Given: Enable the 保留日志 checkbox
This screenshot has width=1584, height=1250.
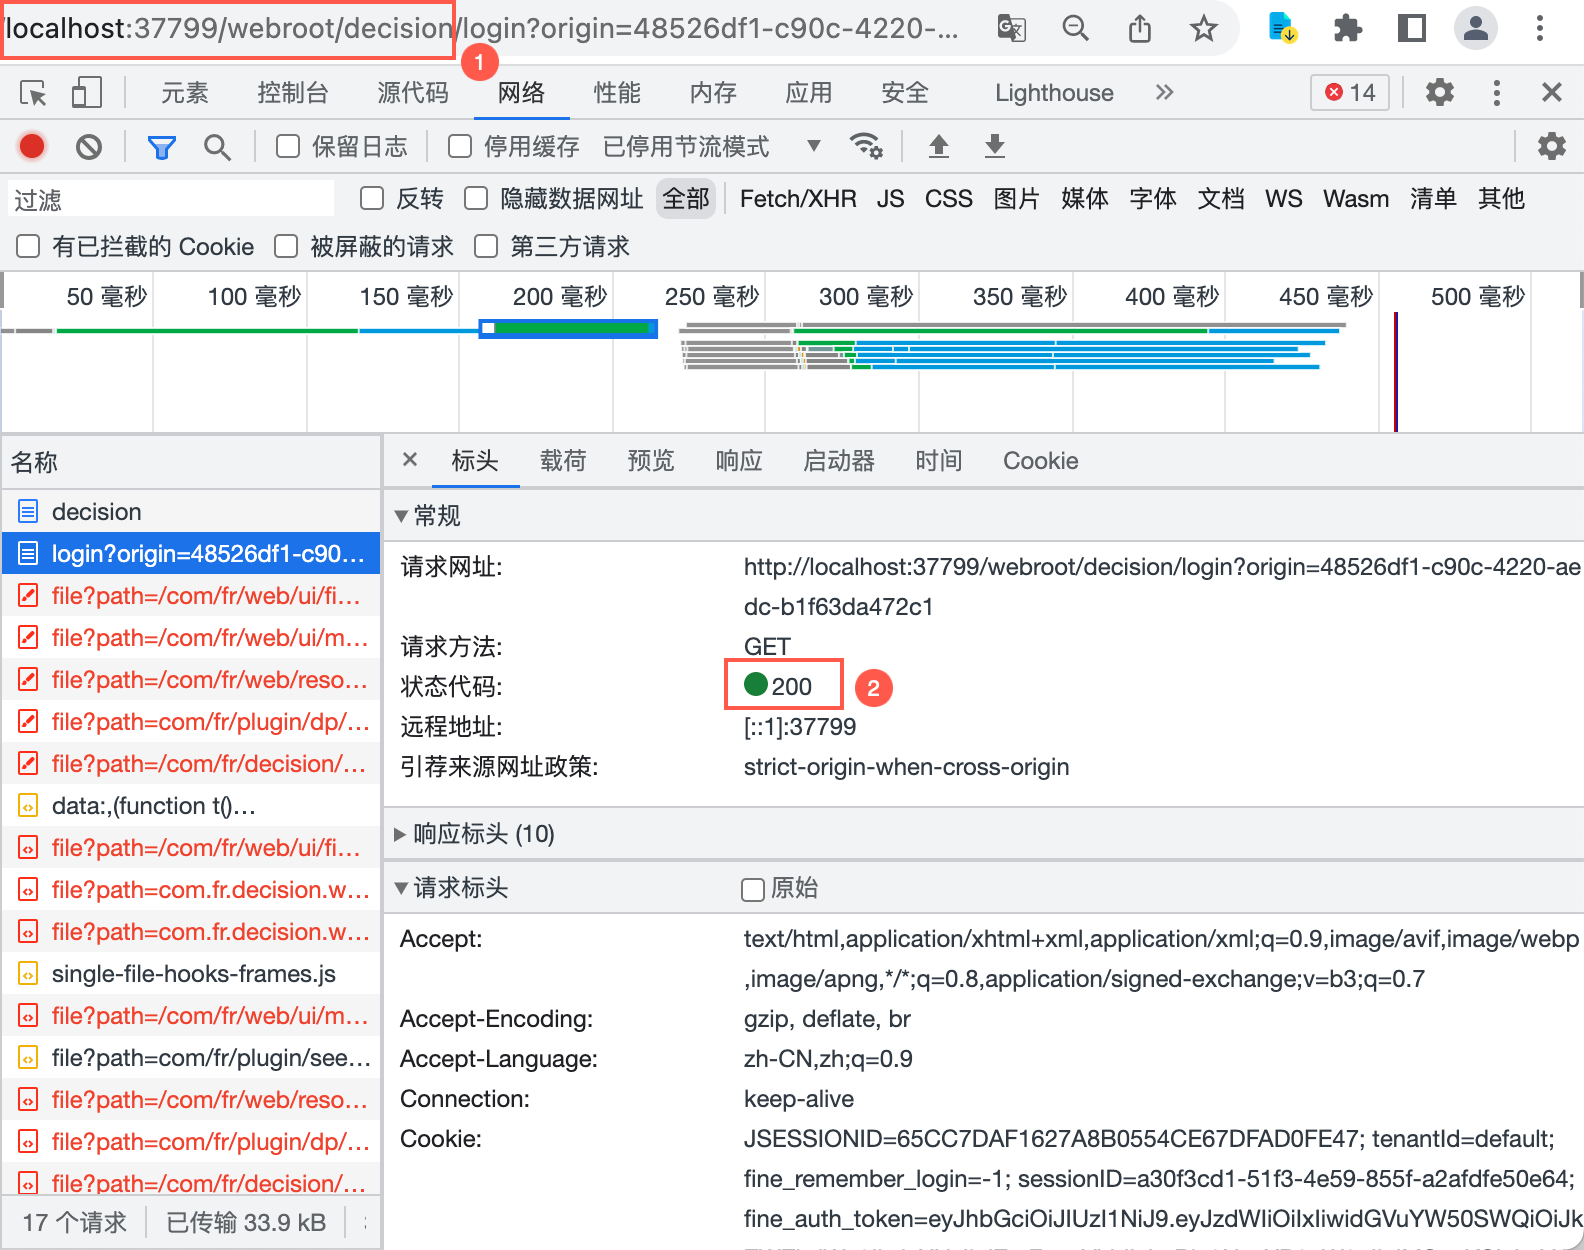Looking at the screenshot, I should (x=288, y=147).
